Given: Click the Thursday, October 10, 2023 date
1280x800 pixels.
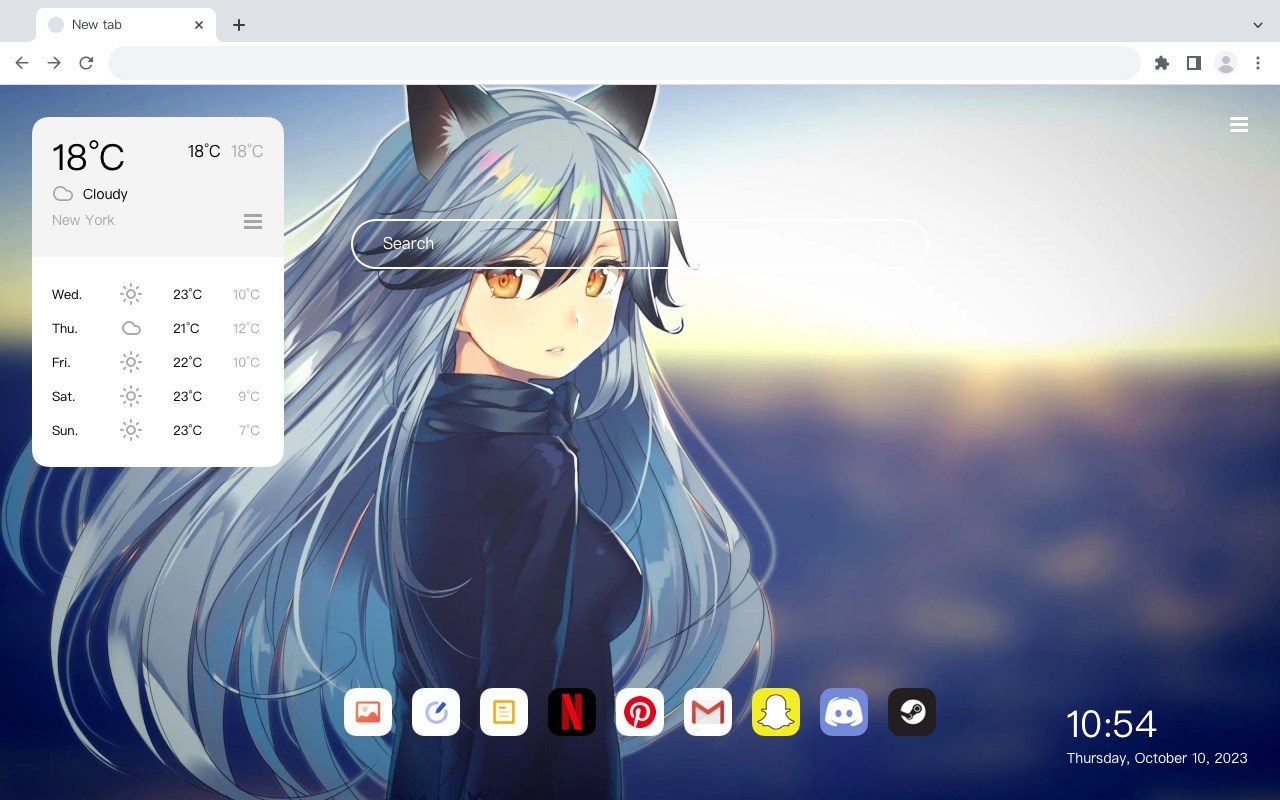Looking at the screenshot, I should pyautogui.click(x=1157, y=758).
